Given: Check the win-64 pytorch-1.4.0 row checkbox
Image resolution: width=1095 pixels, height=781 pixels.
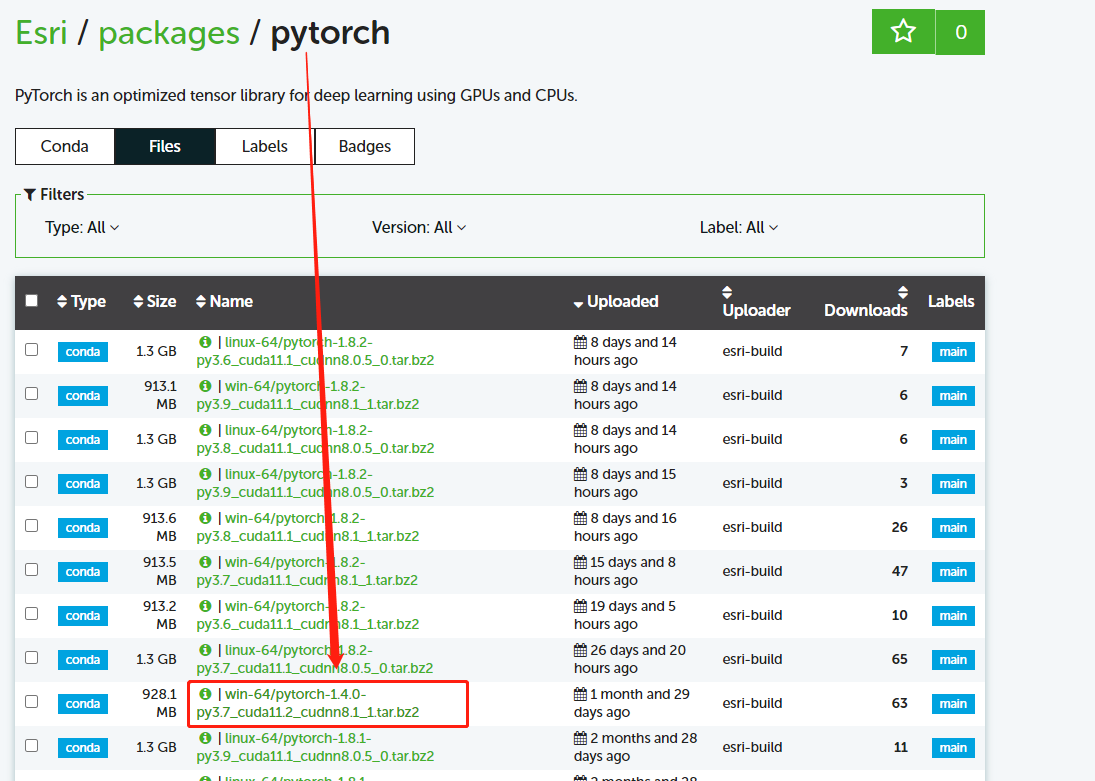Looking at the screenshot, I should (31, 701).
